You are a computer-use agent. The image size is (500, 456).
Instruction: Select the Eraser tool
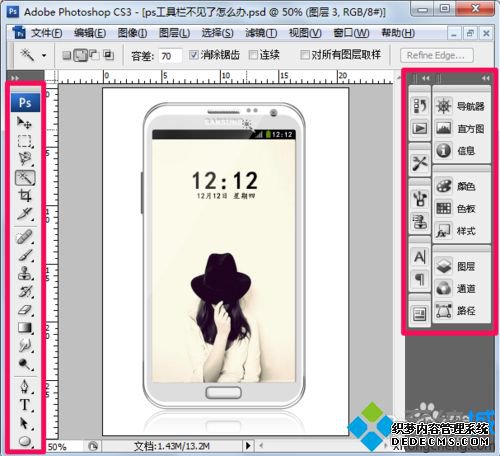pyautogui.click(x=25, y=310)
